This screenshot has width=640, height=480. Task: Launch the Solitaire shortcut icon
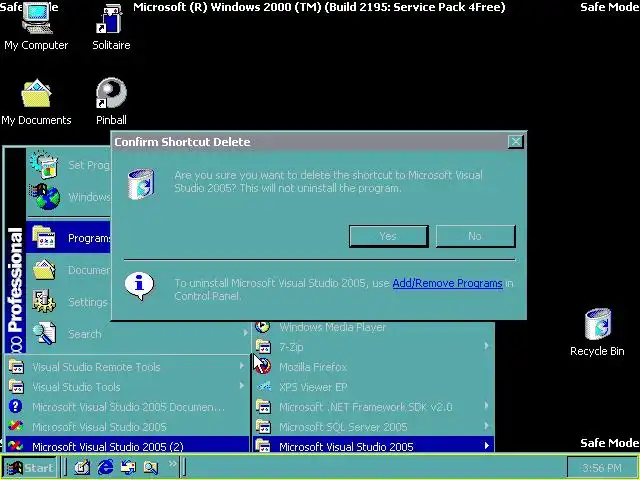(x=111, y=27)
